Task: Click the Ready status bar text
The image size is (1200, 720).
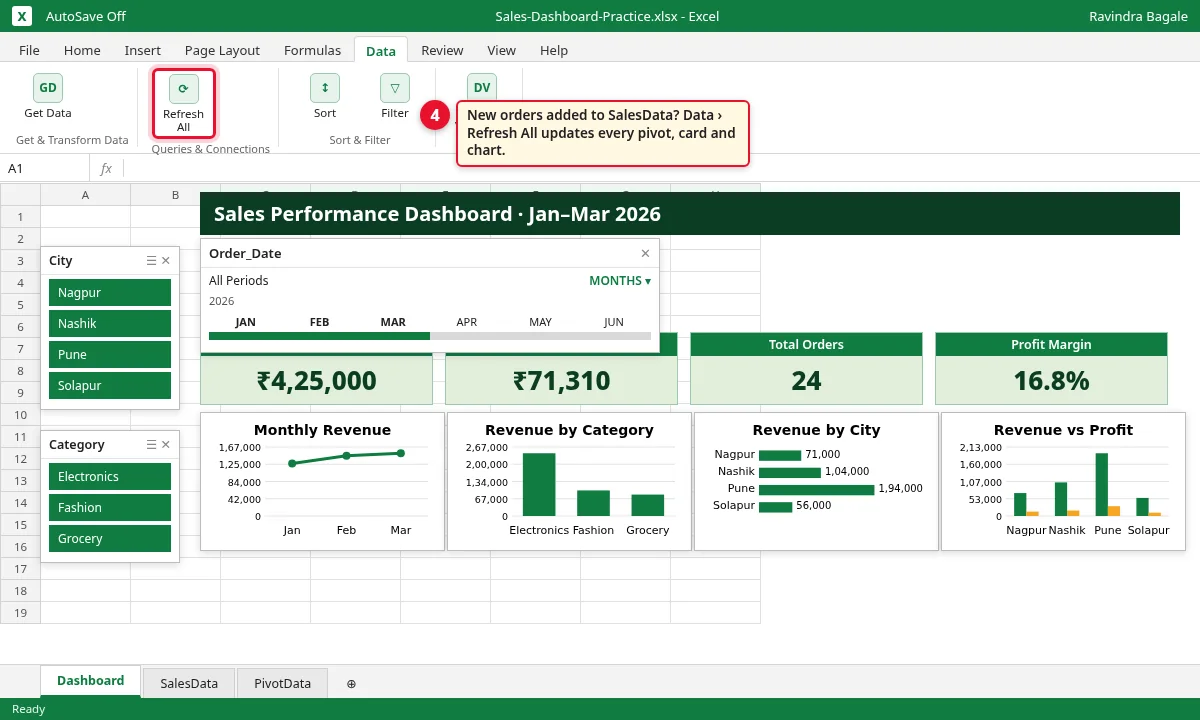Action: pos(29,709)
